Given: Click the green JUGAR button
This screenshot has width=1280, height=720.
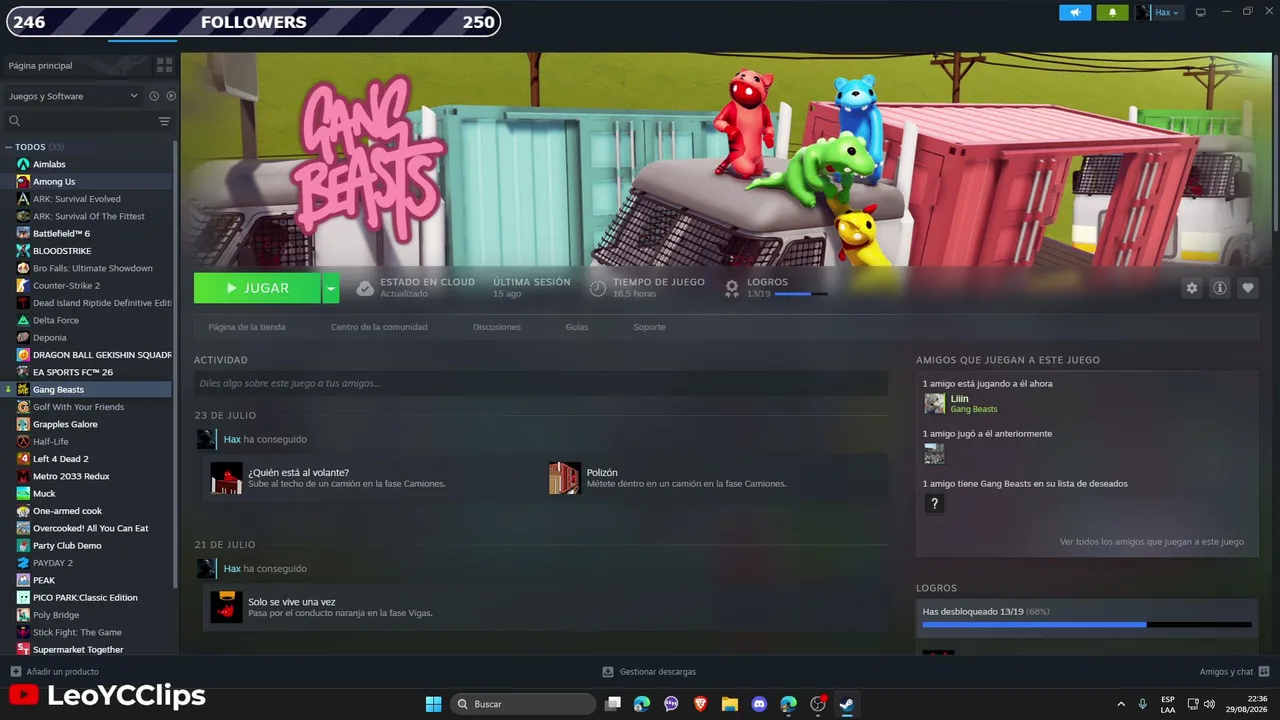Looking at the screenshot, I should [x=257, y=288].
